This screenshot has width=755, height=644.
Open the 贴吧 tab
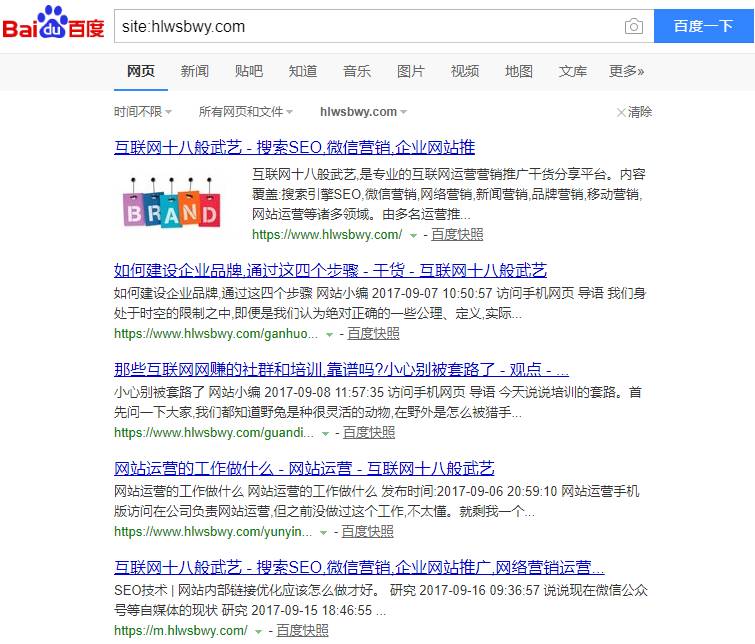coord(248,71)
